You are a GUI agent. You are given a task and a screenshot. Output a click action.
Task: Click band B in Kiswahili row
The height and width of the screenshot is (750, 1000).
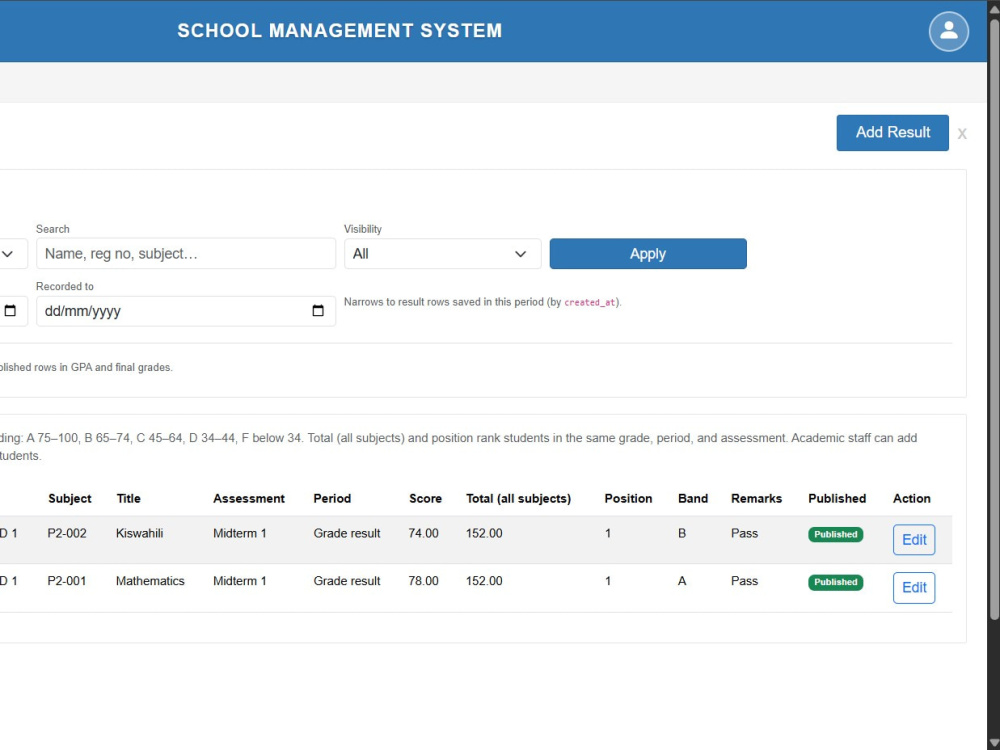[x=682, y=533]
